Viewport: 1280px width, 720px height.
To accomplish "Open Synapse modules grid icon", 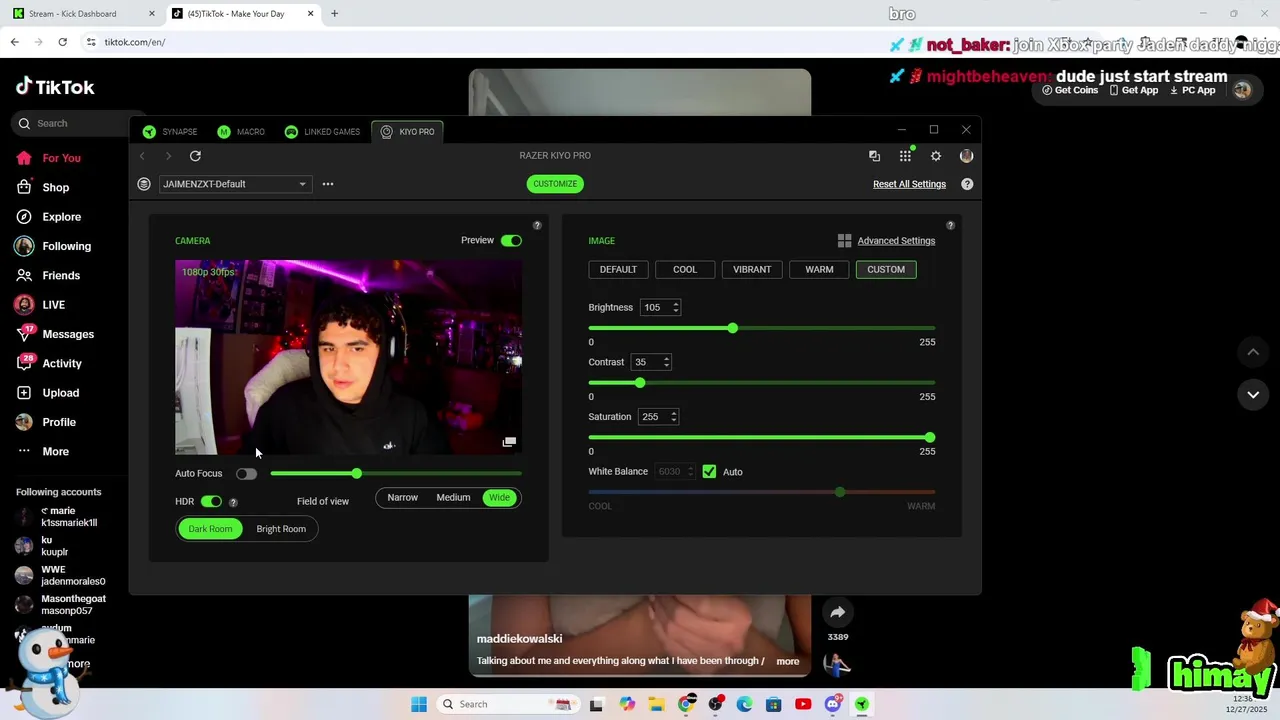I will pos(905,156).
